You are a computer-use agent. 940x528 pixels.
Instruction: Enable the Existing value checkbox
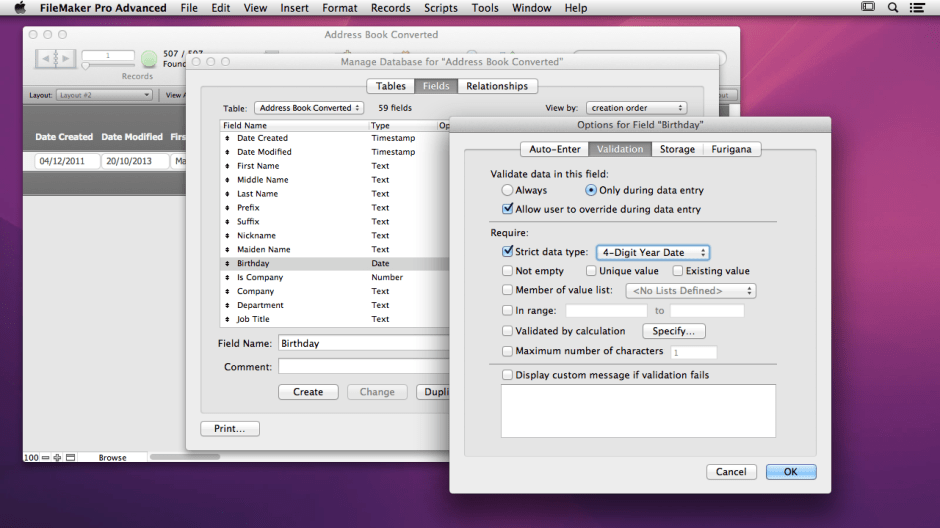(677, 271)
